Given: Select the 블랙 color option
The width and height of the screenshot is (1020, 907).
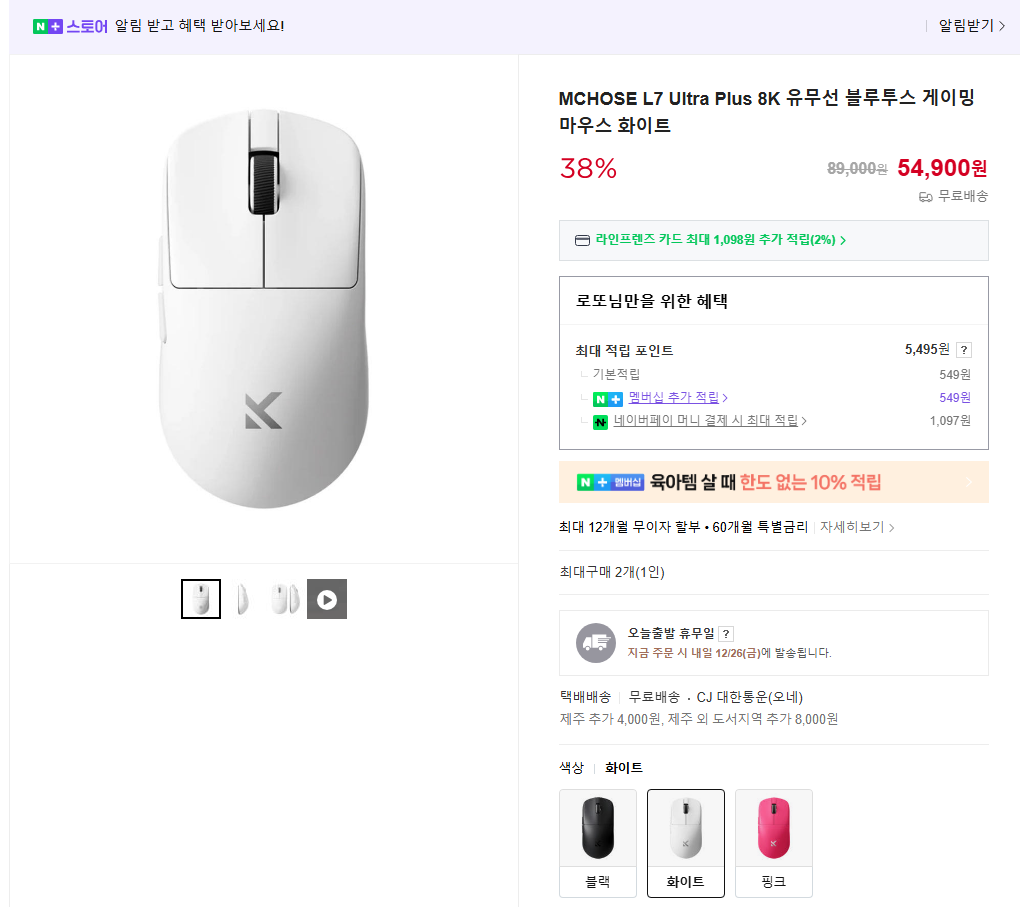Looking at the screenshot, I should pyautogui.click(x=597, y=842).
